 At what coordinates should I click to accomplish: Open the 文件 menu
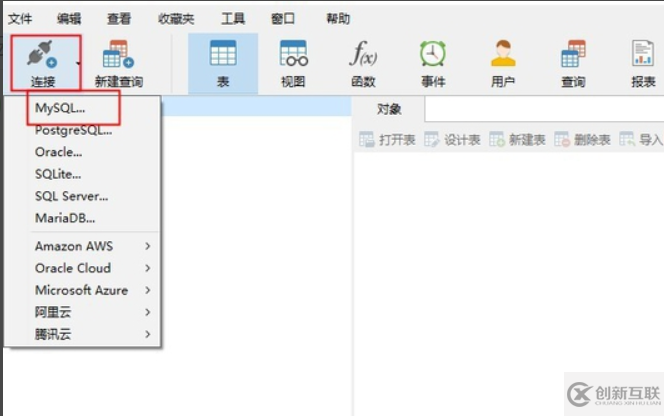20,19
